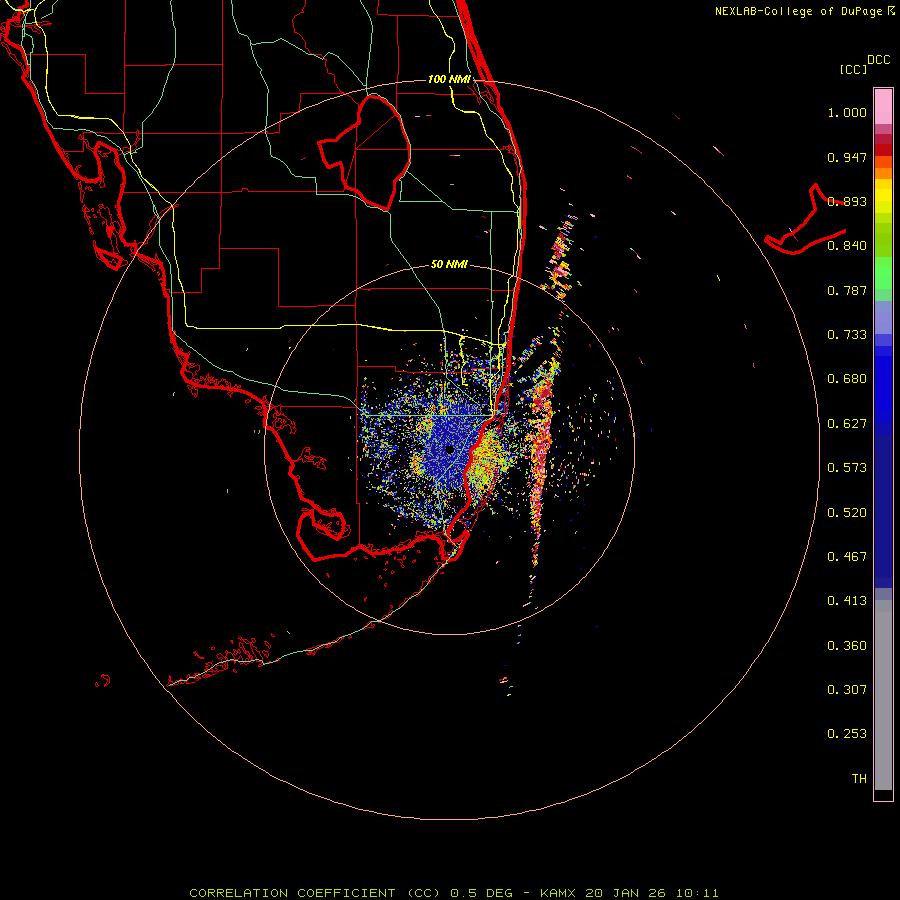The image size is (900, 900).
Task: Click inside the Lake Okeechobee outline
Action: (x=373, y=152)
